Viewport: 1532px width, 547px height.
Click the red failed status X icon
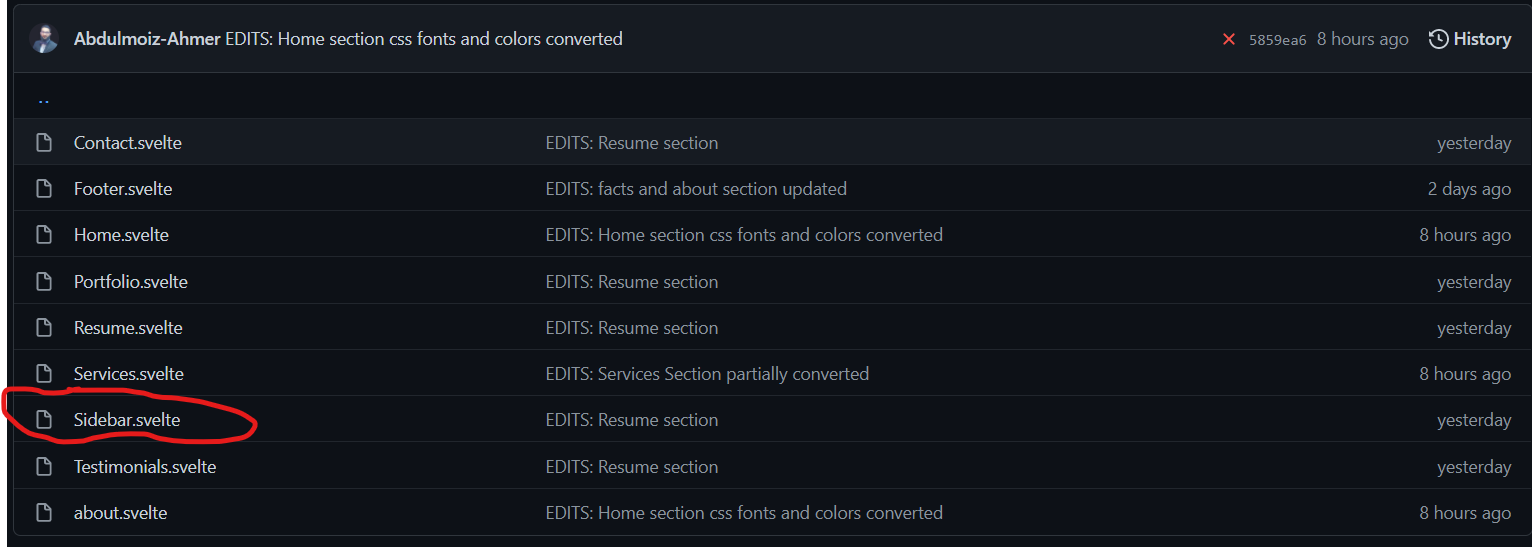1229,39
